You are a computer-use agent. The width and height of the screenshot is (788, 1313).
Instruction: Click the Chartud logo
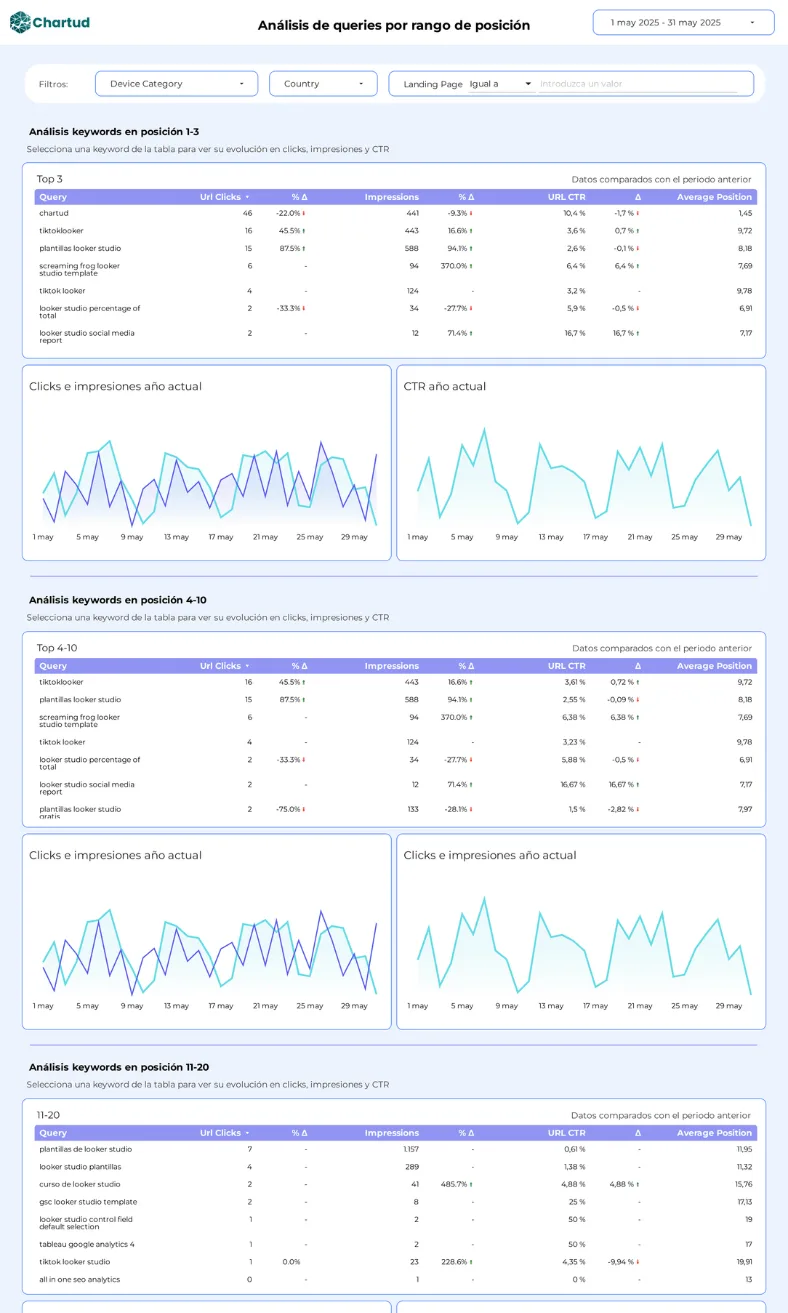[49, 22]
